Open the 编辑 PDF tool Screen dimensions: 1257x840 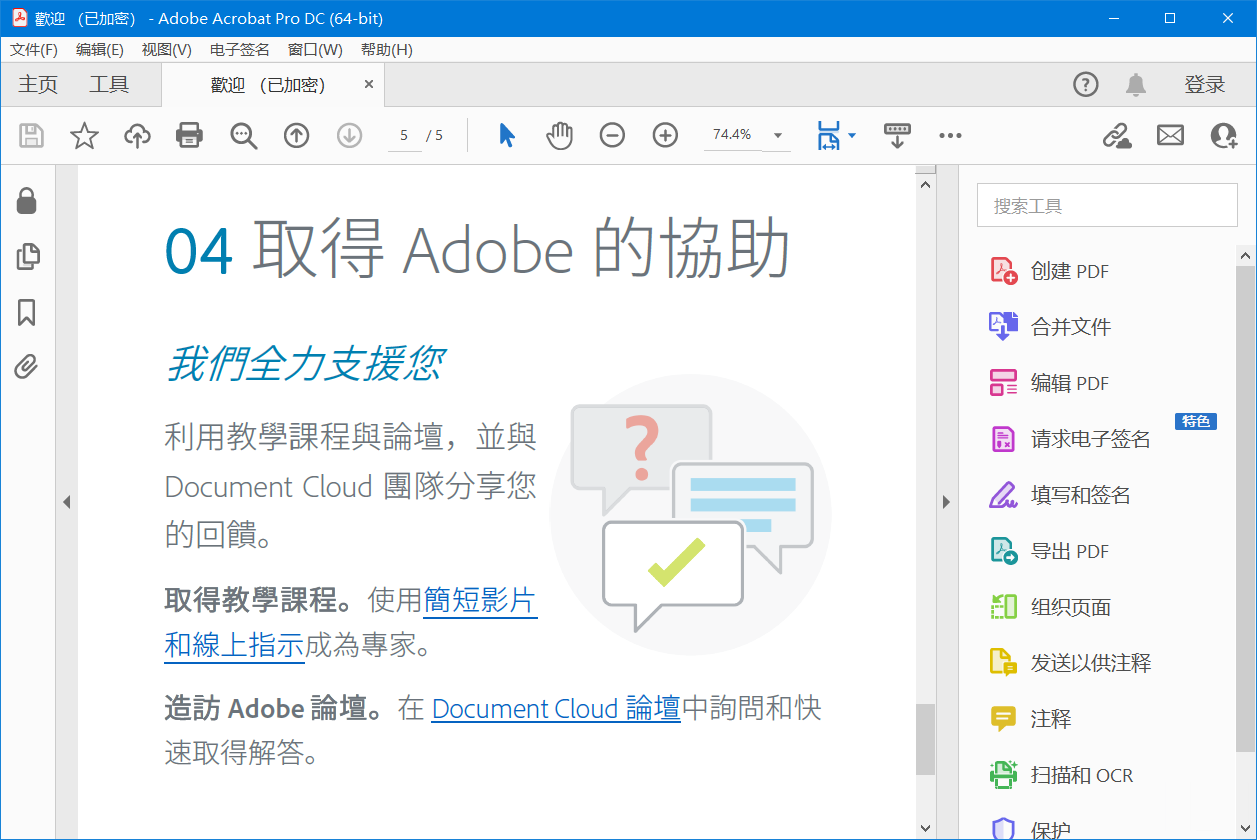pyautogui.click(x=1064, y=382)
